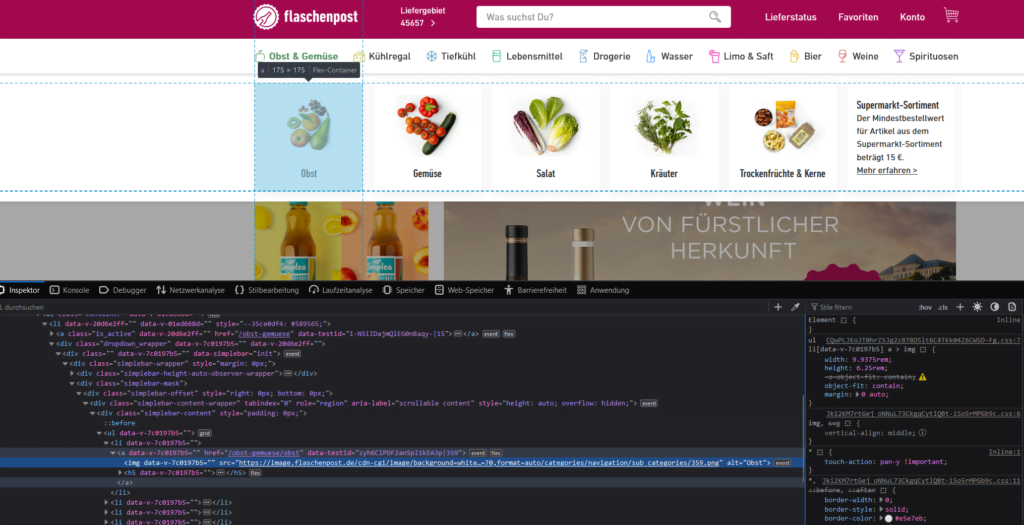Click the Tiefkühl snowflake icon
This screenshot has height=525, width=1024.
tap(432, 56)
